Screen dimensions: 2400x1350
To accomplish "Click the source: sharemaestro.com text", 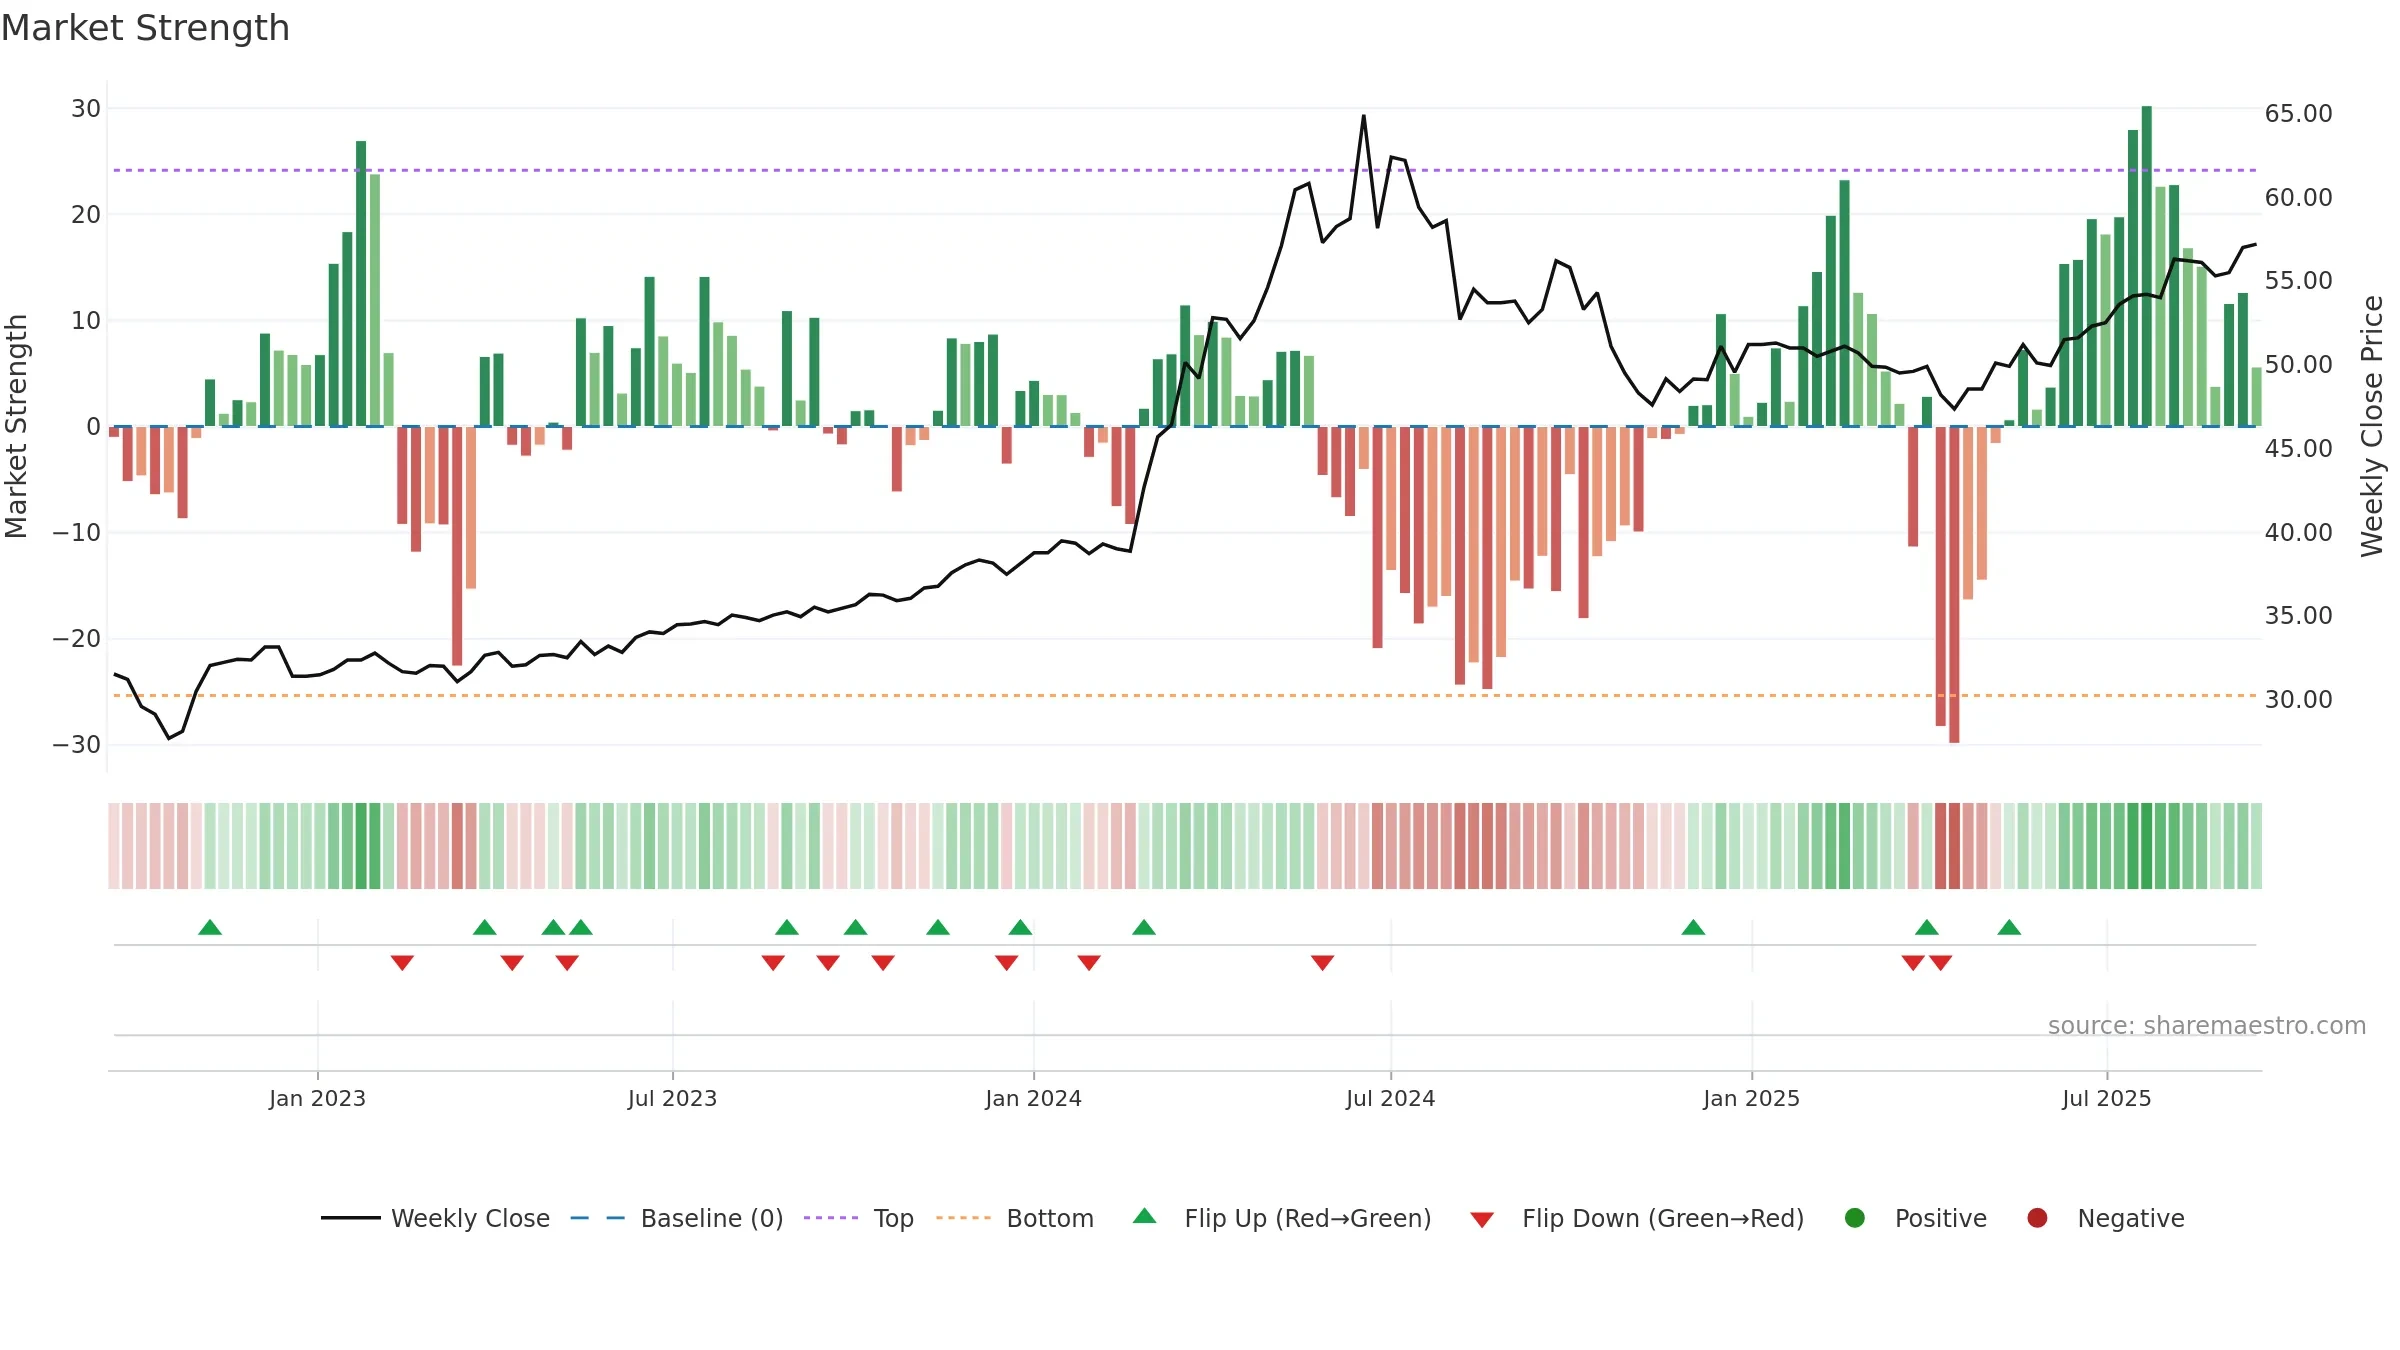I will pyautogui.click(x=2207, y=1026).
